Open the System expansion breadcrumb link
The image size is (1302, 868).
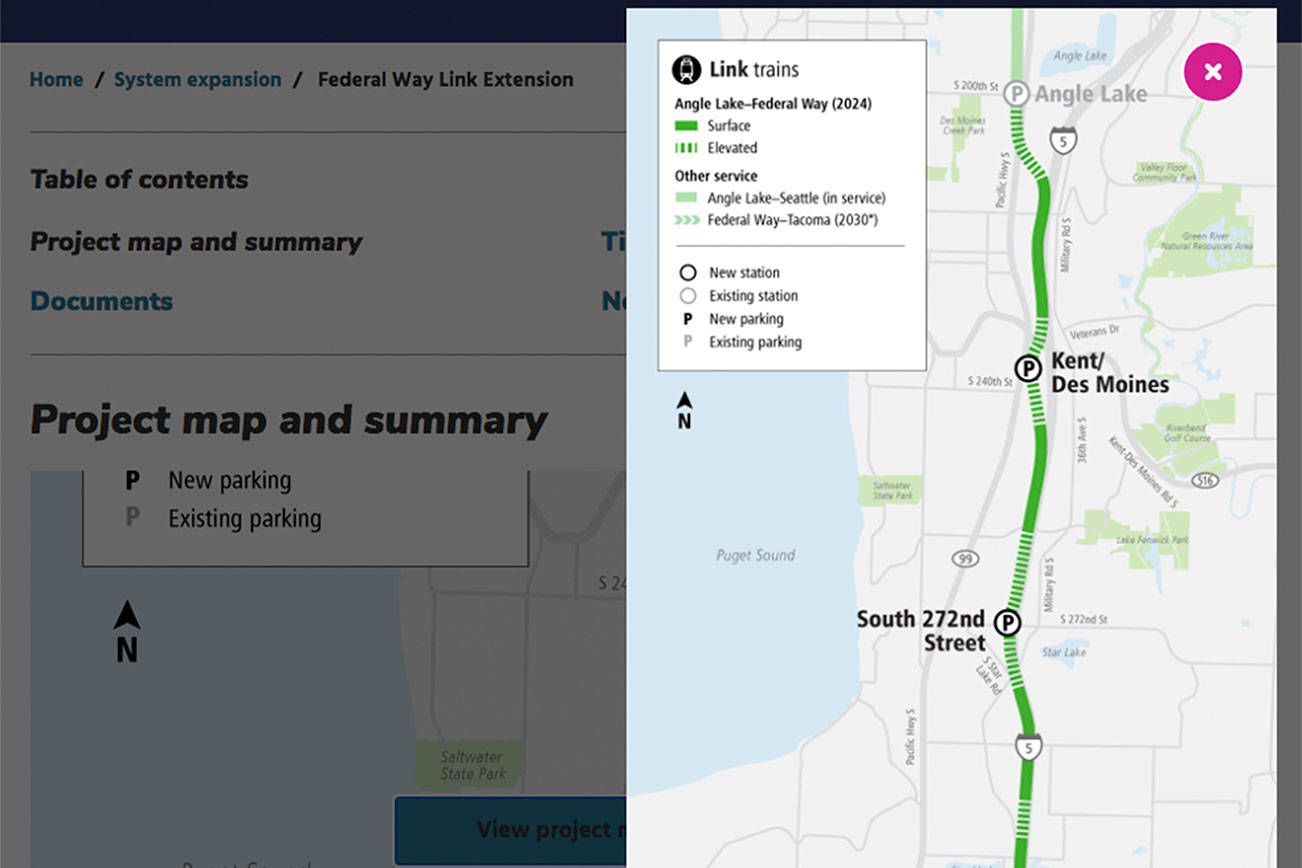click(x=197, y=79)
